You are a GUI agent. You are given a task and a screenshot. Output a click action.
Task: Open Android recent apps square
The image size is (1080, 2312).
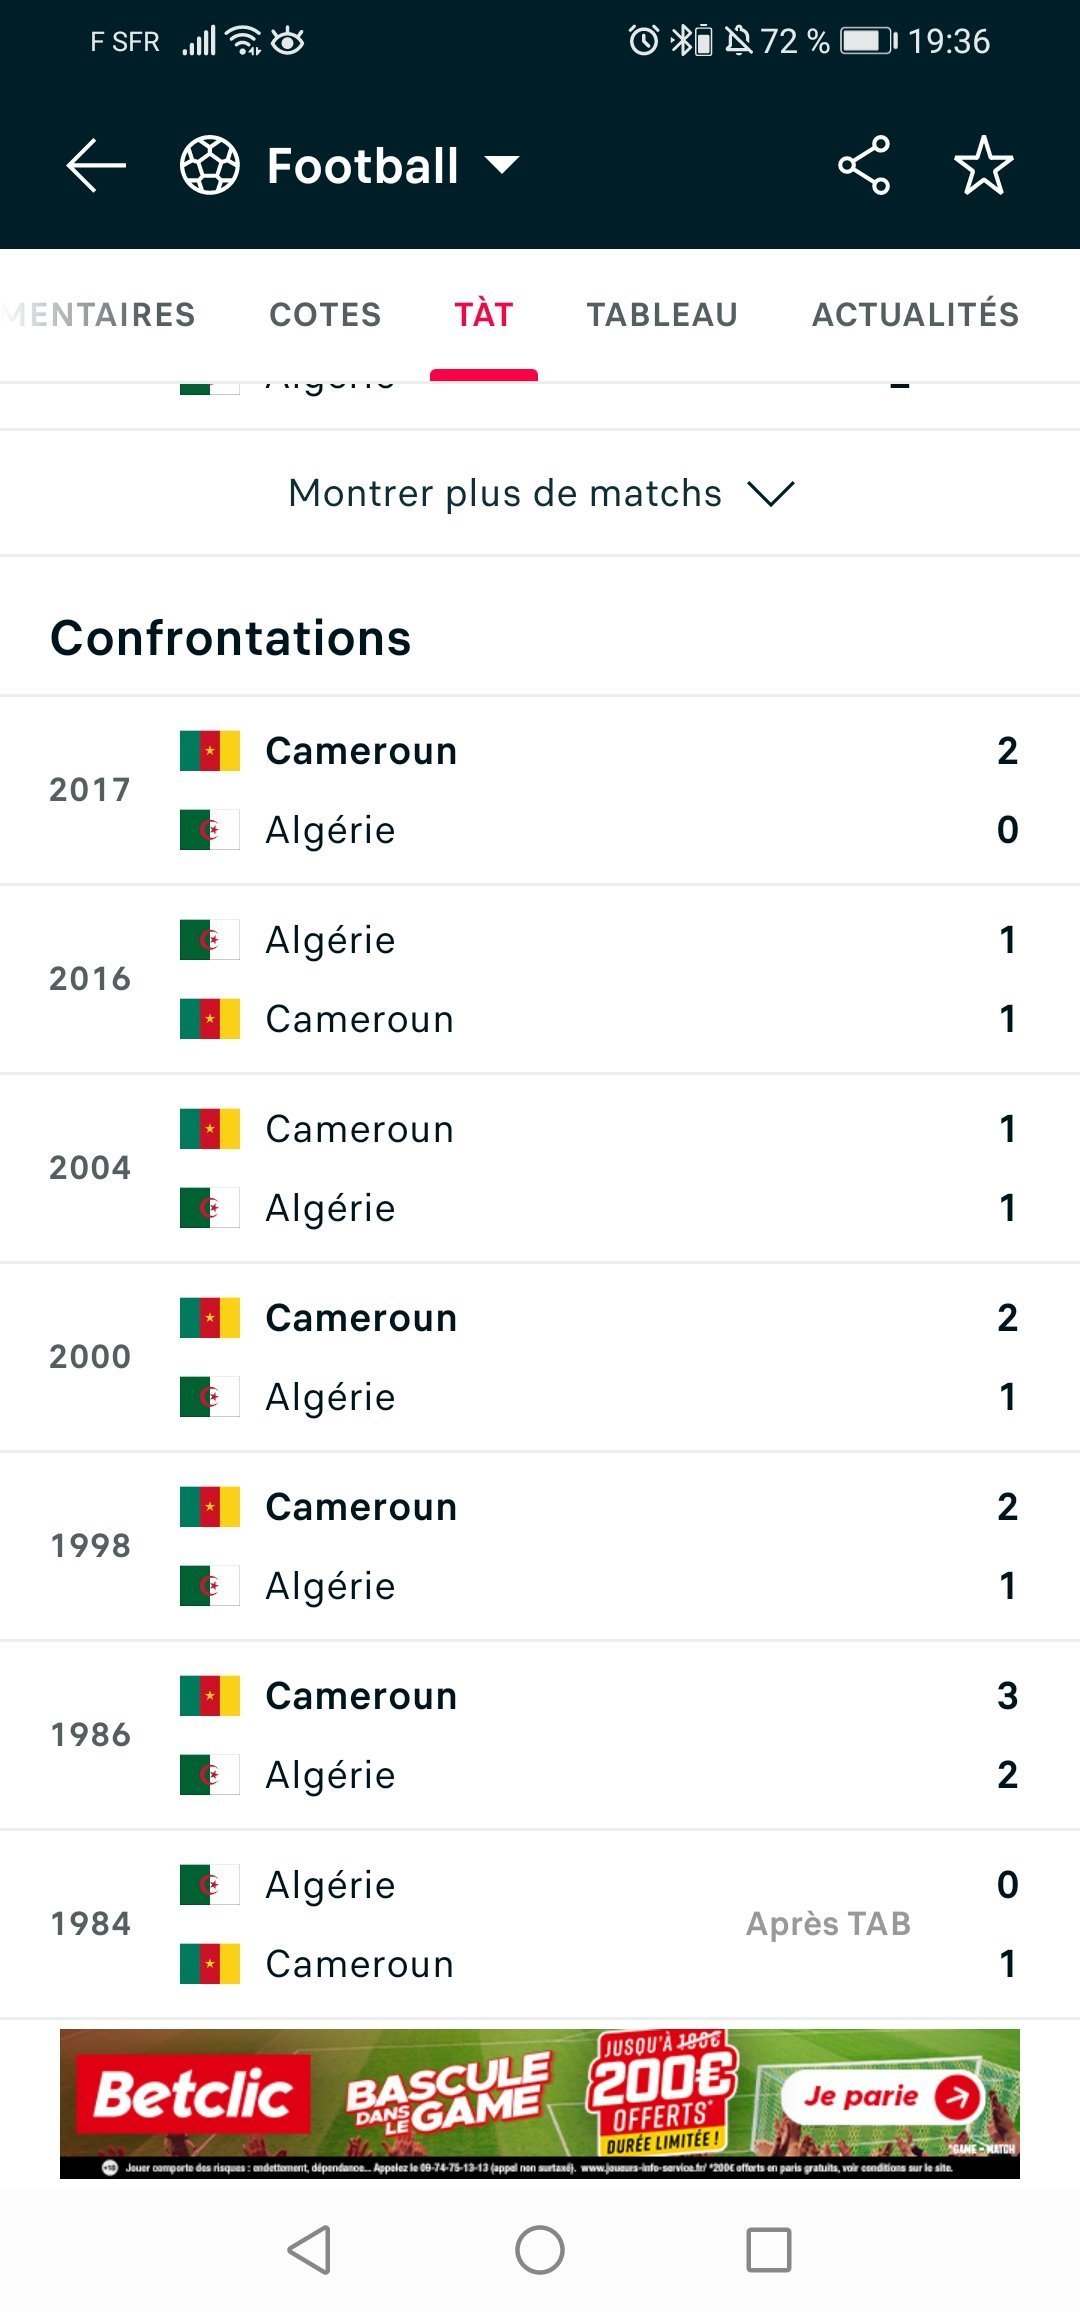(x=769, y=2250)
